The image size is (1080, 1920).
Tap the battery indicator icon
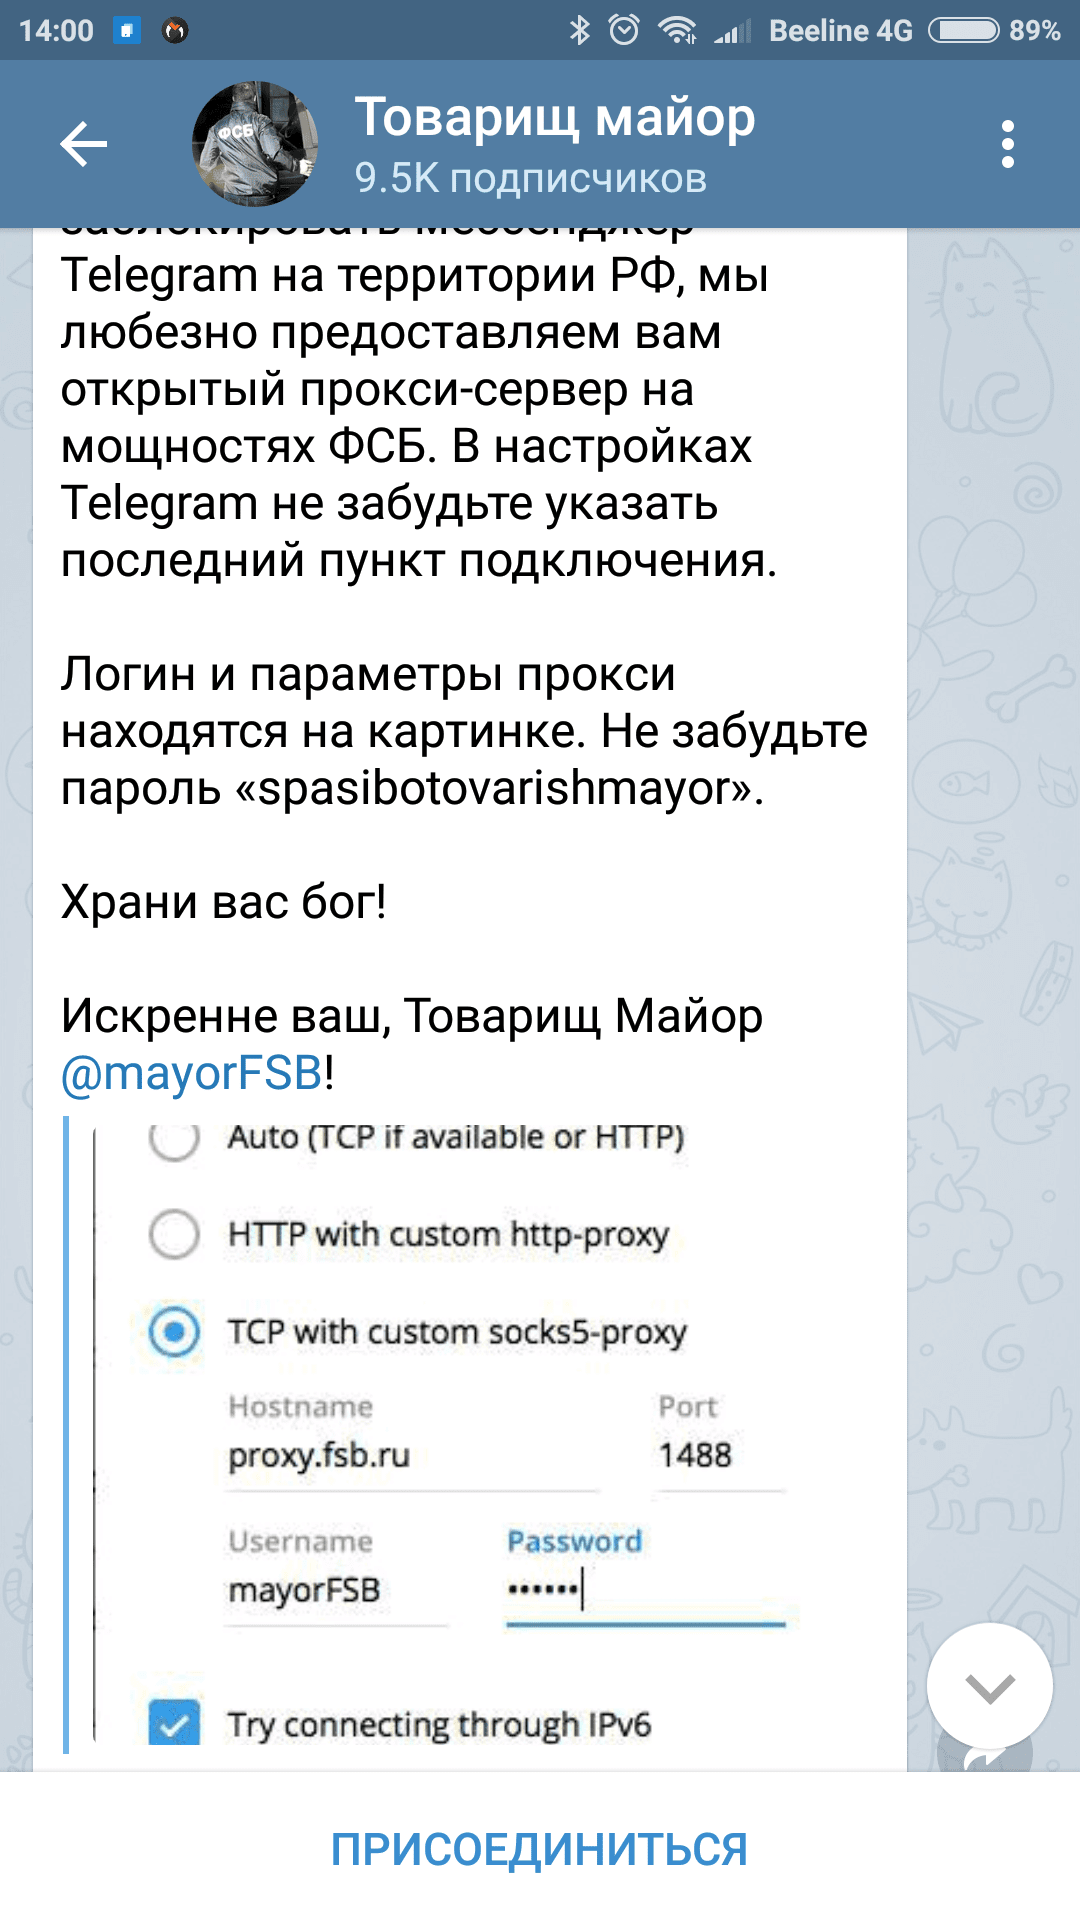[x=963, y=30]
